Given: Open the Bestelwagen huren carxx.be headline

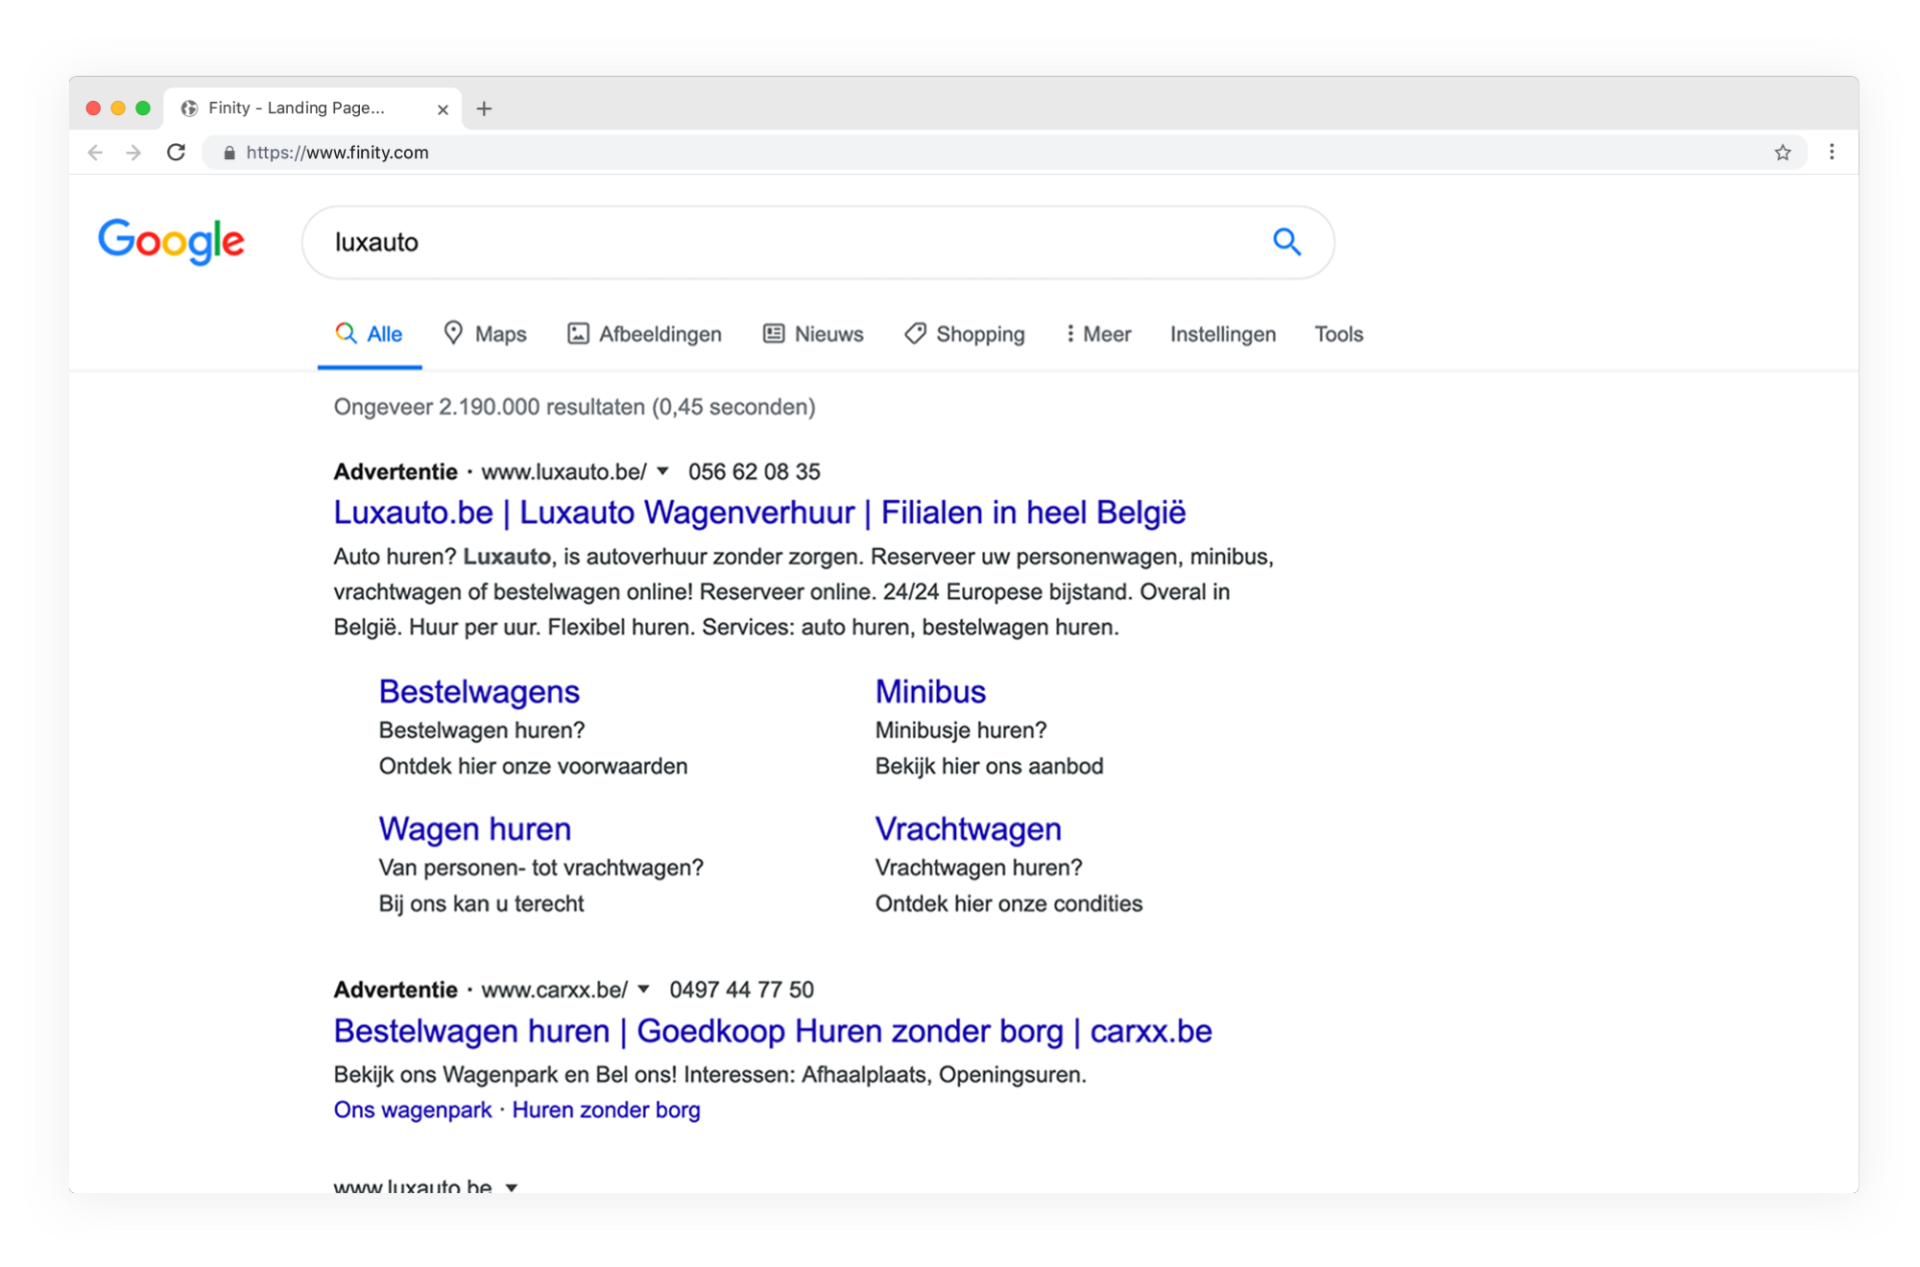Looking at the screenshot, I should tap(773, 1030).
